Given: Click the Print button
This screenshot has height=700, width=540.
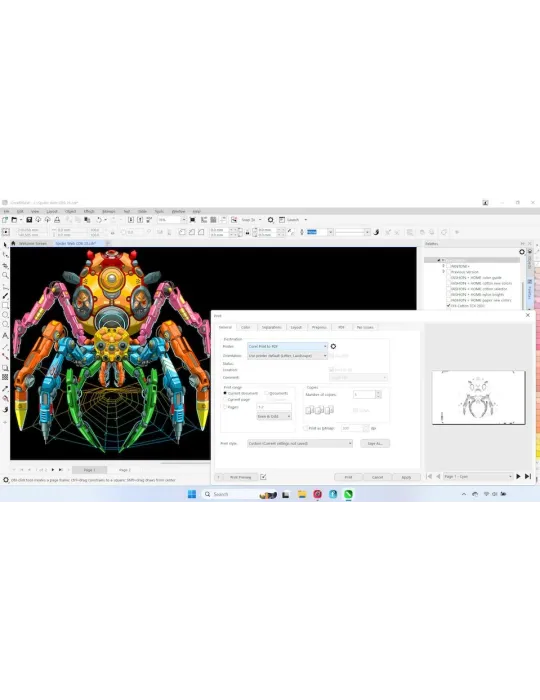Looking at the screenshot, I should tap(348, 477).
